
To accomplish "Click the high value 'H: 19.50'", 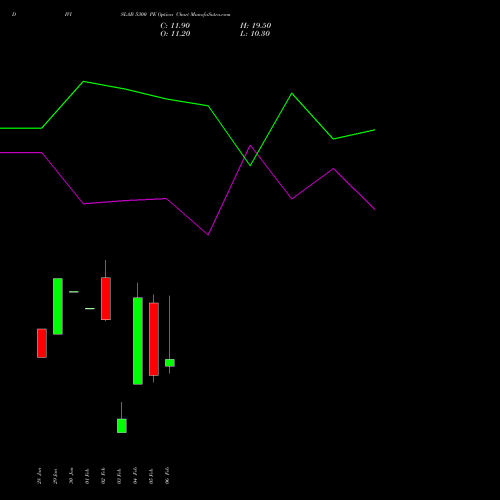I will point(255,26).
